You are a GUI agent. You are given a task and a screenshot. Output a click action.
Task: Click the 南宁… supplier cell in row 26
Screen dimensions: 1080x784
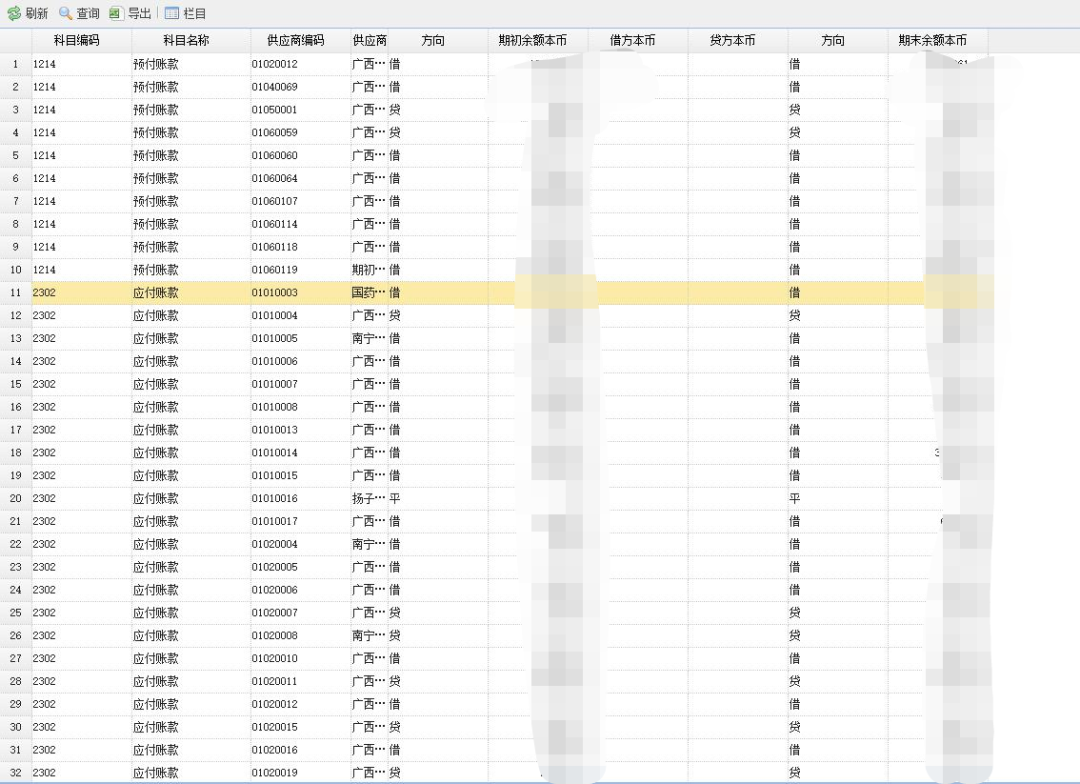click(x=368, y=635)
